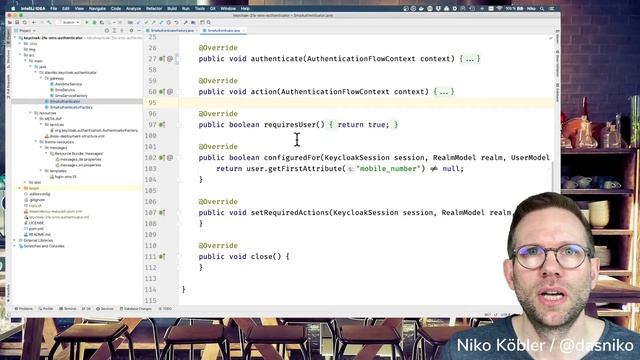
Task: Click the Open folder toolbar icon
Action: [9, 22]
